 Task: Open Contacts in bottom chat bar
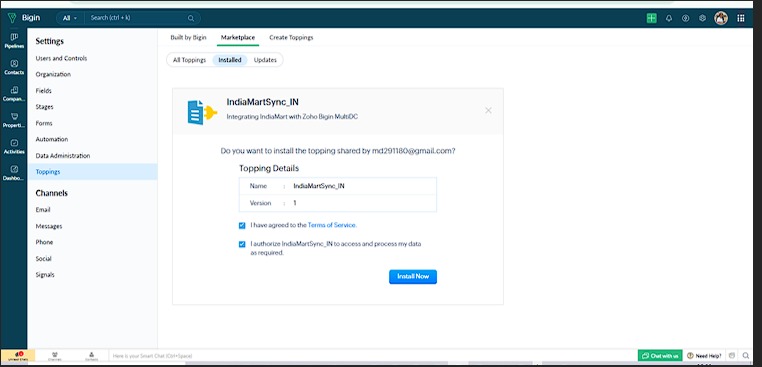coord(91,356)
